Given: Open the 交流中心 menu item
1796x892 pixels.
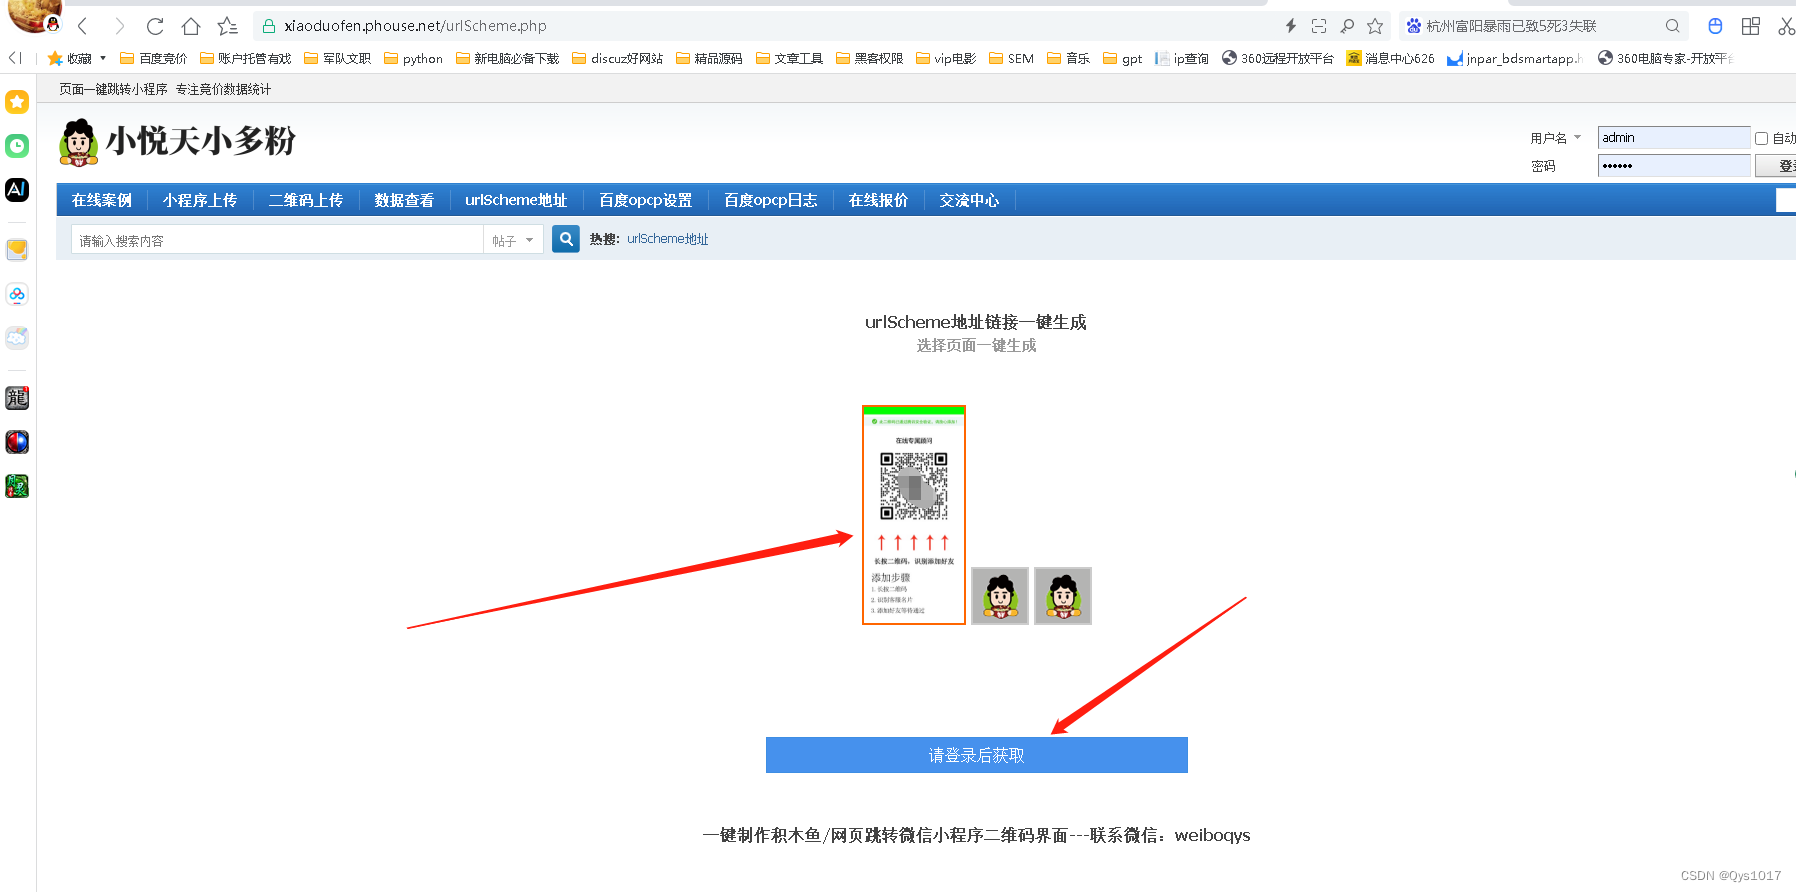Looking at the screenshot, I should point(969,200).
